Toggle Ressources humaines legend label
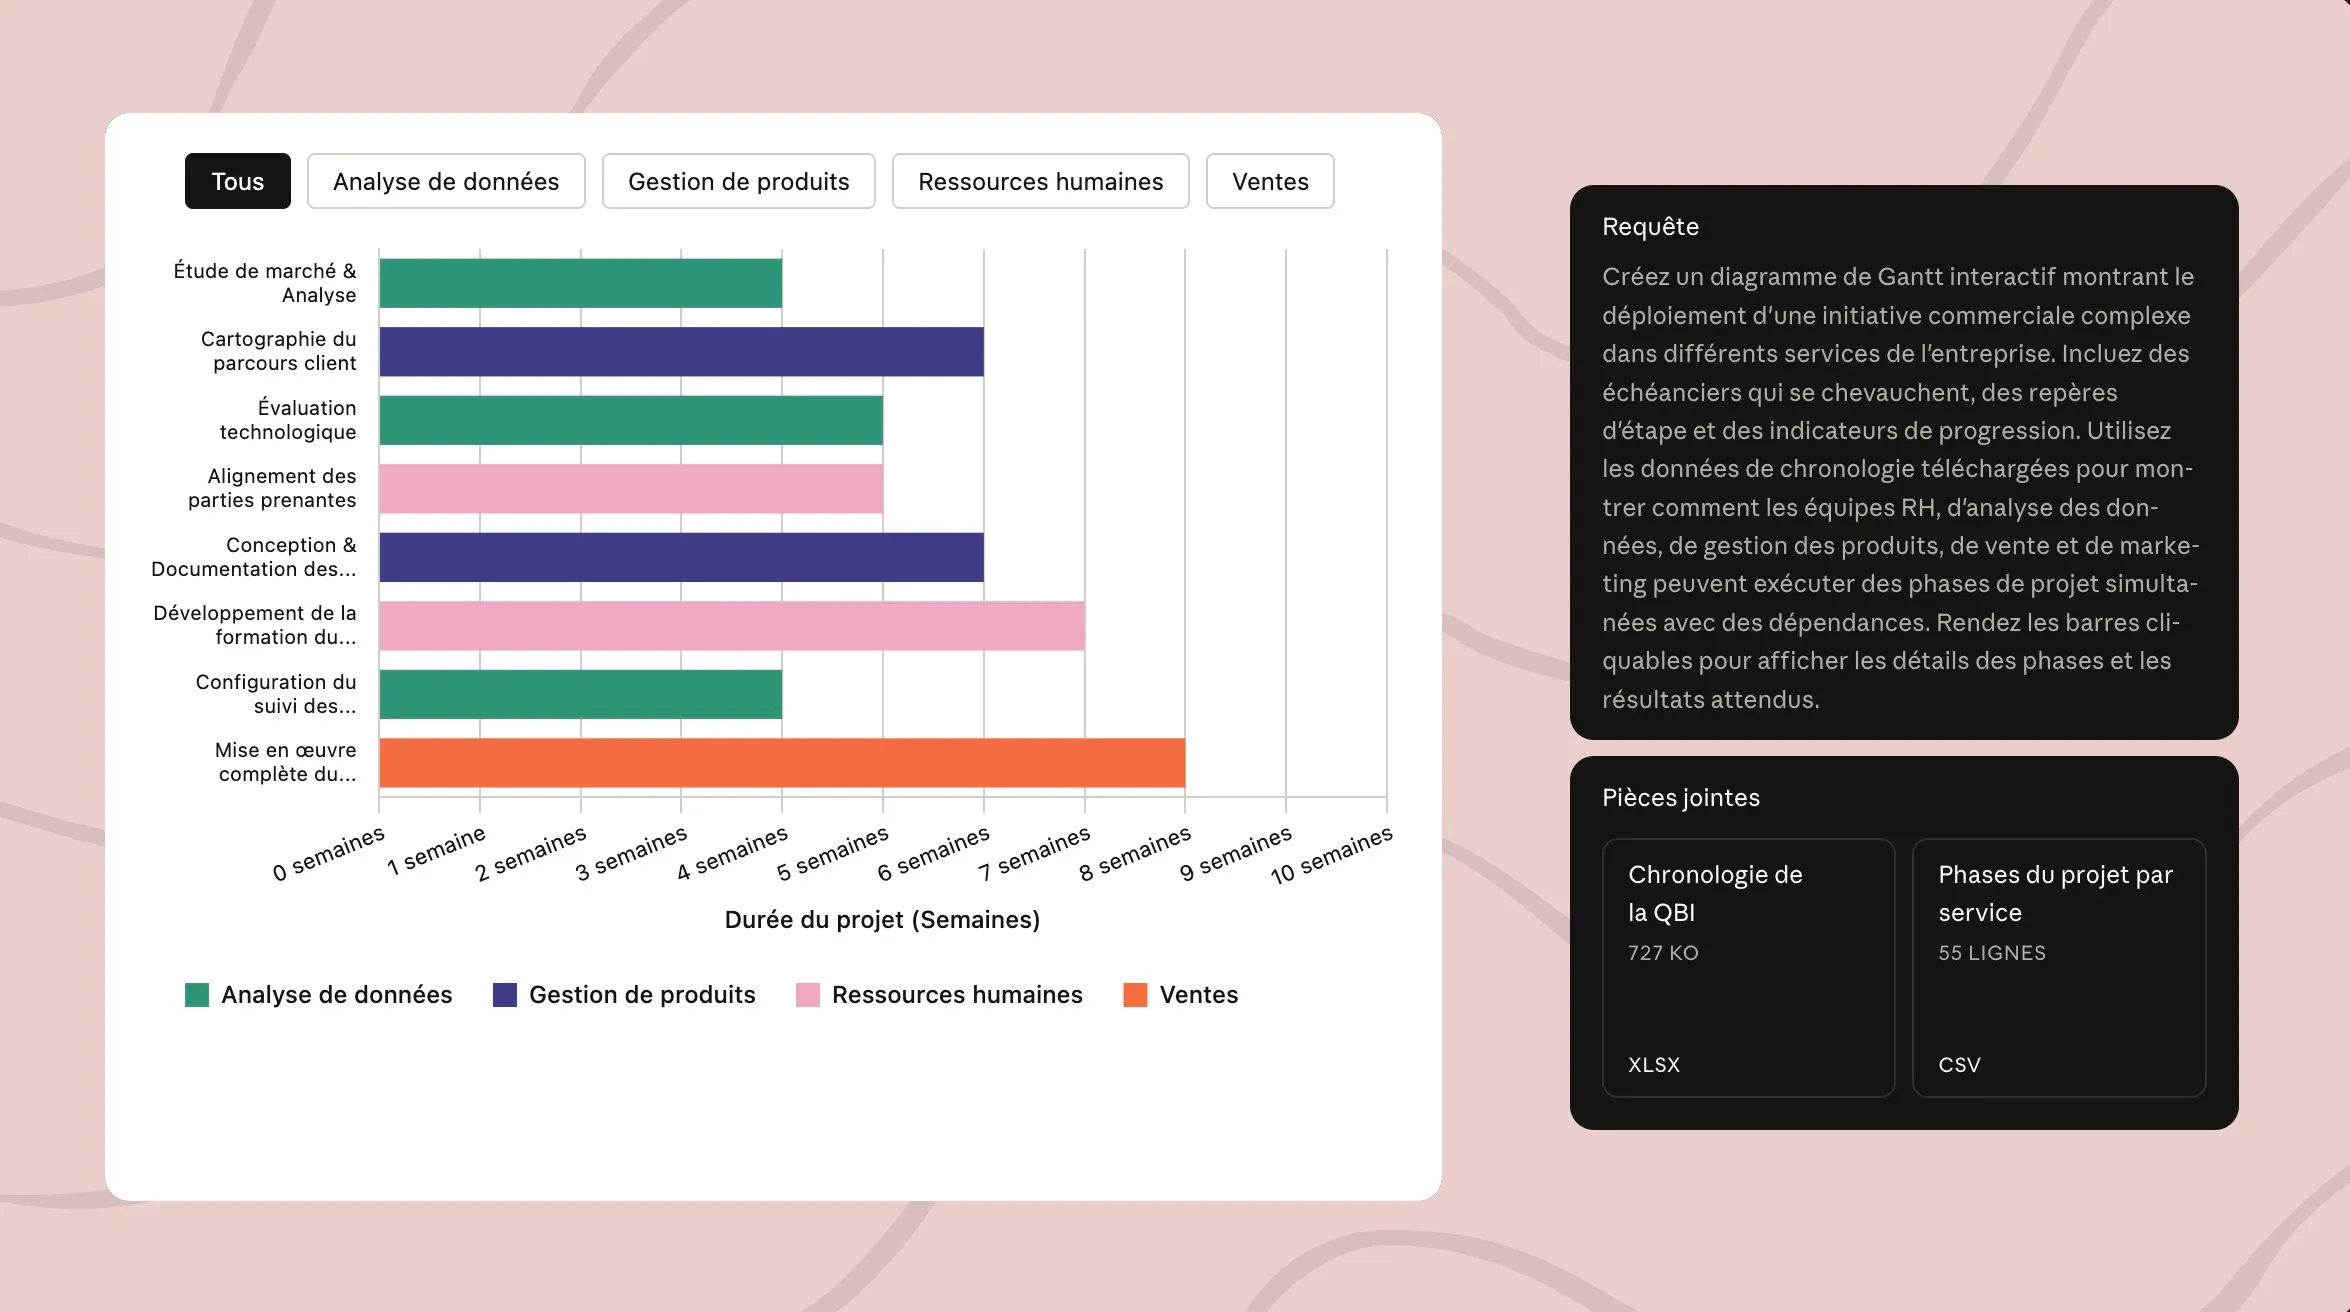Viewport: 2350px width, 1312px height. [x=956, y=994]
